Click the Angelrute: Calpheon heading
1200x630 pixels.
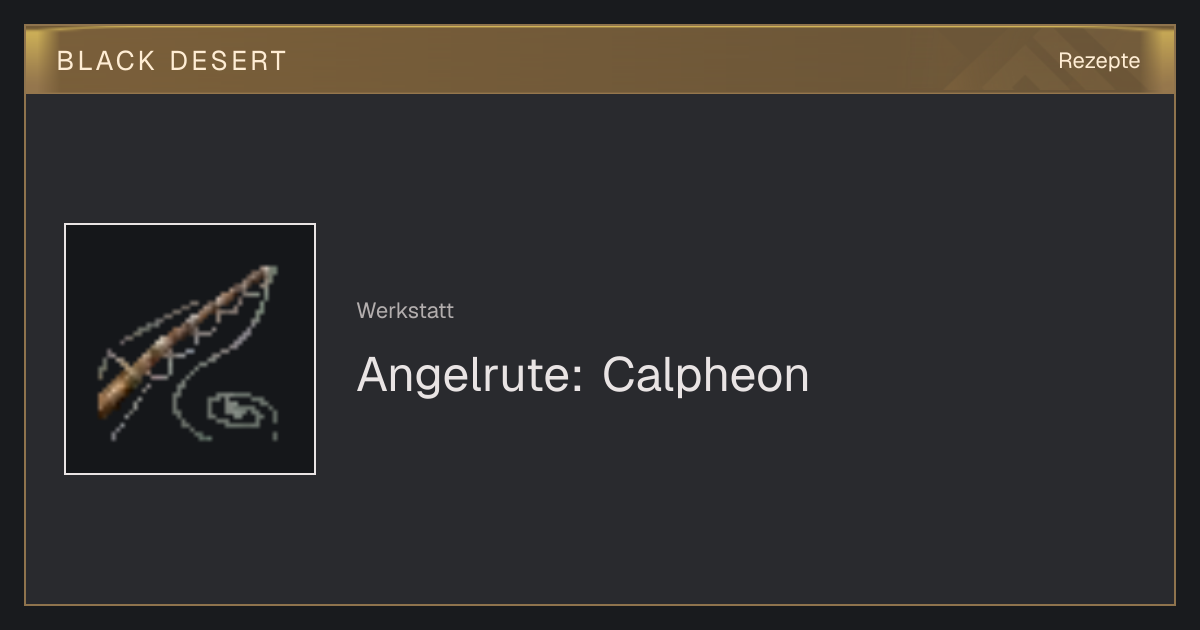tap(583, 375)
